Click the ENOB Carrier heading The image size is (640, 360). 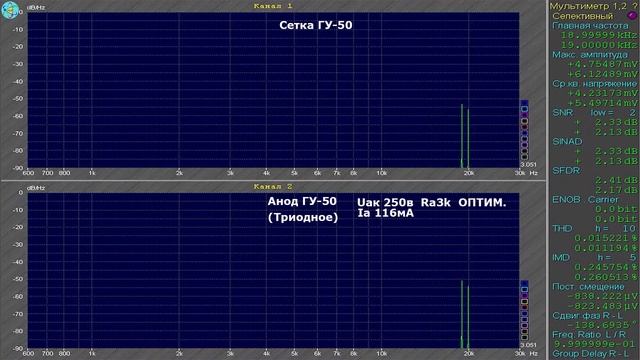pos(585,200)
